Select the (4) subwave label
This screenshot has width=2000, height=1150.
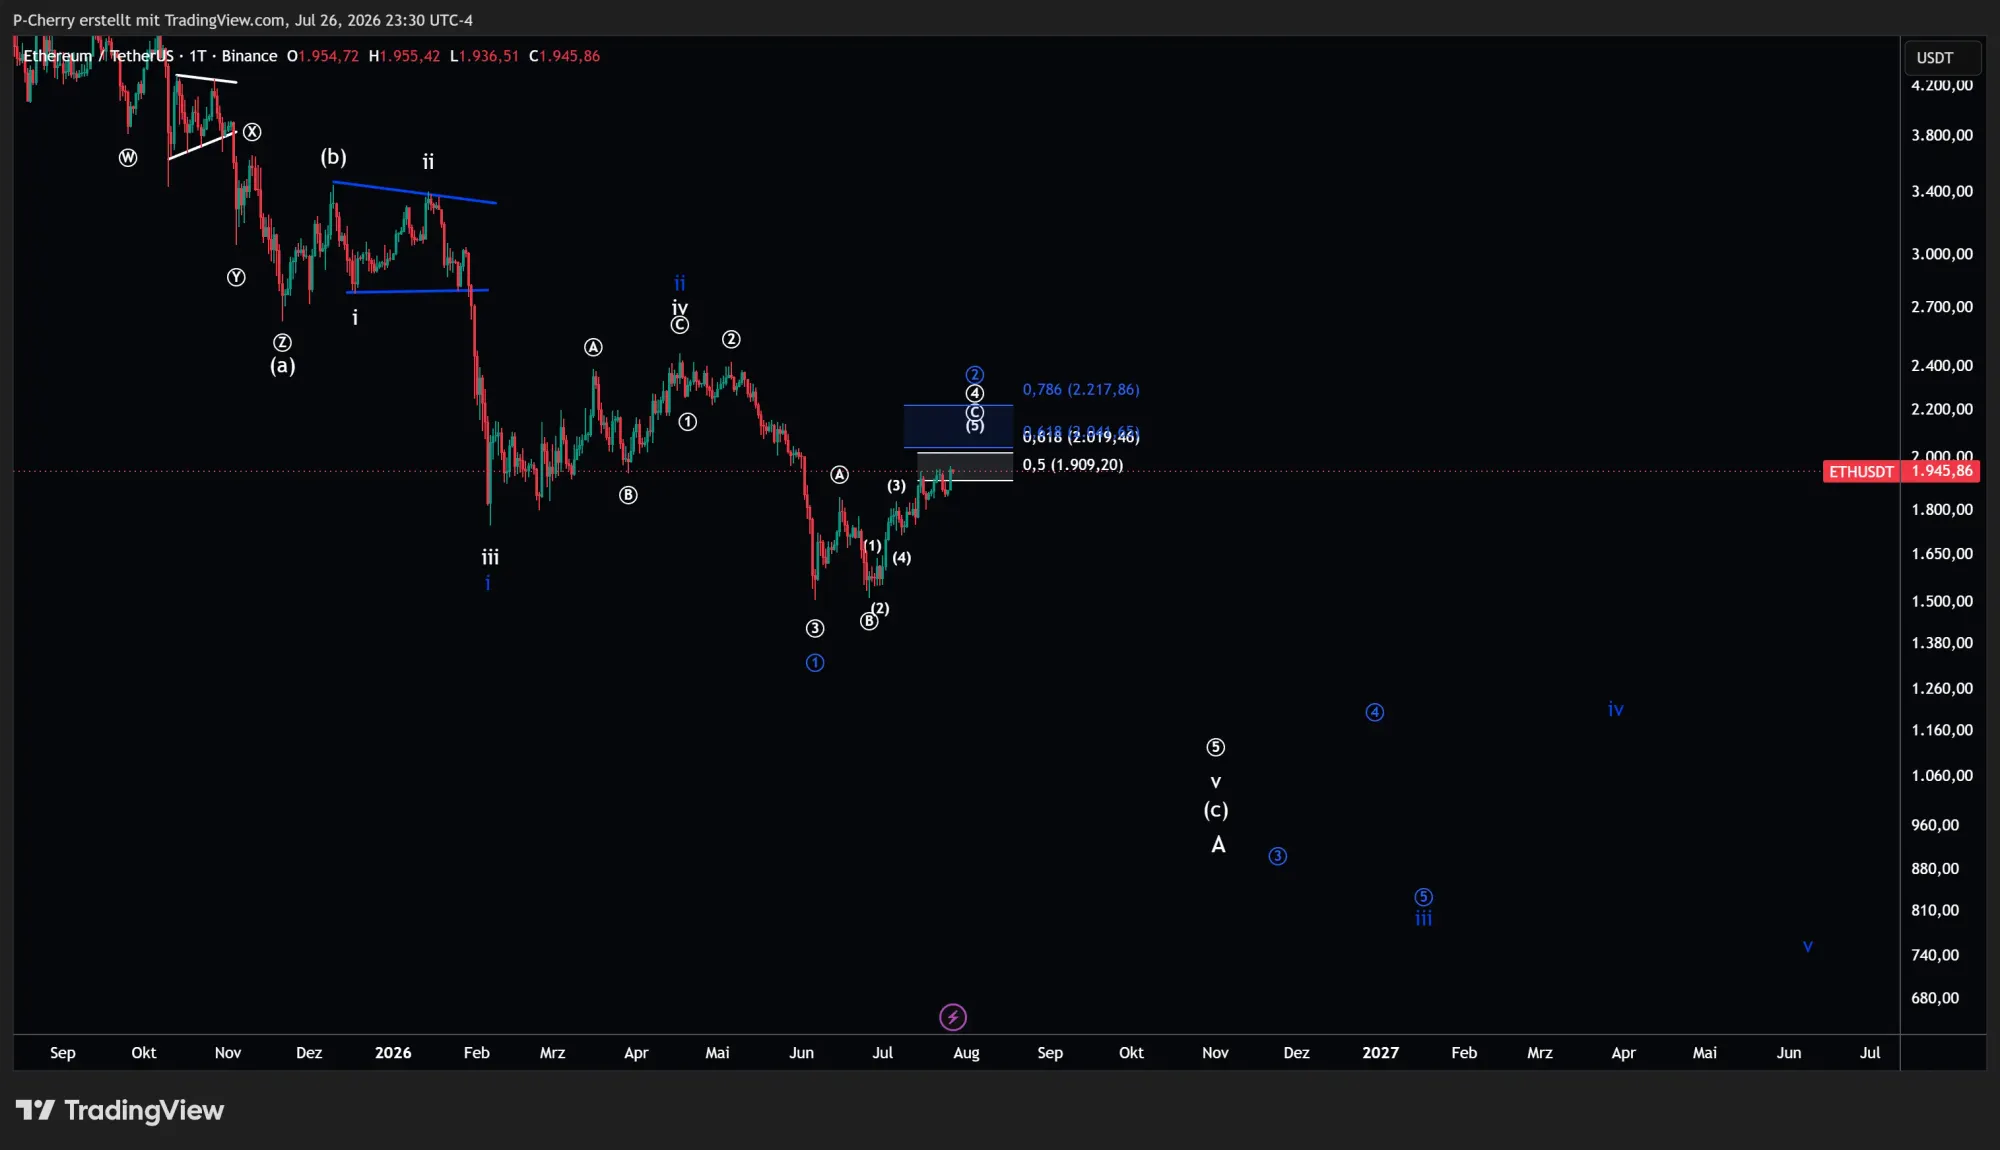point(902,558)
